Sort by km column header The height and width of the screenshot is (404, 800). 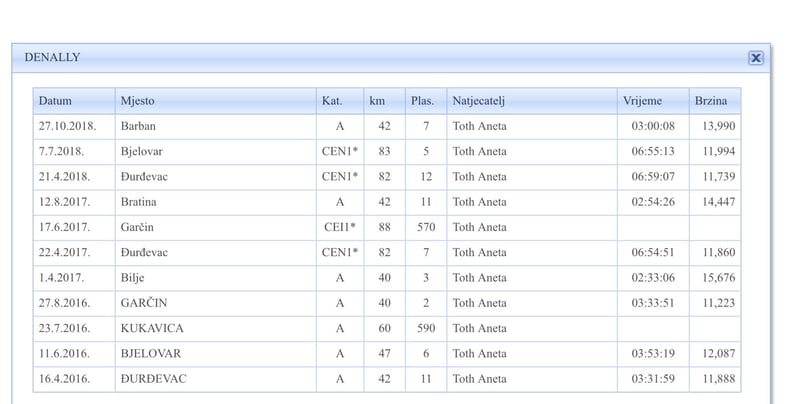377,101
